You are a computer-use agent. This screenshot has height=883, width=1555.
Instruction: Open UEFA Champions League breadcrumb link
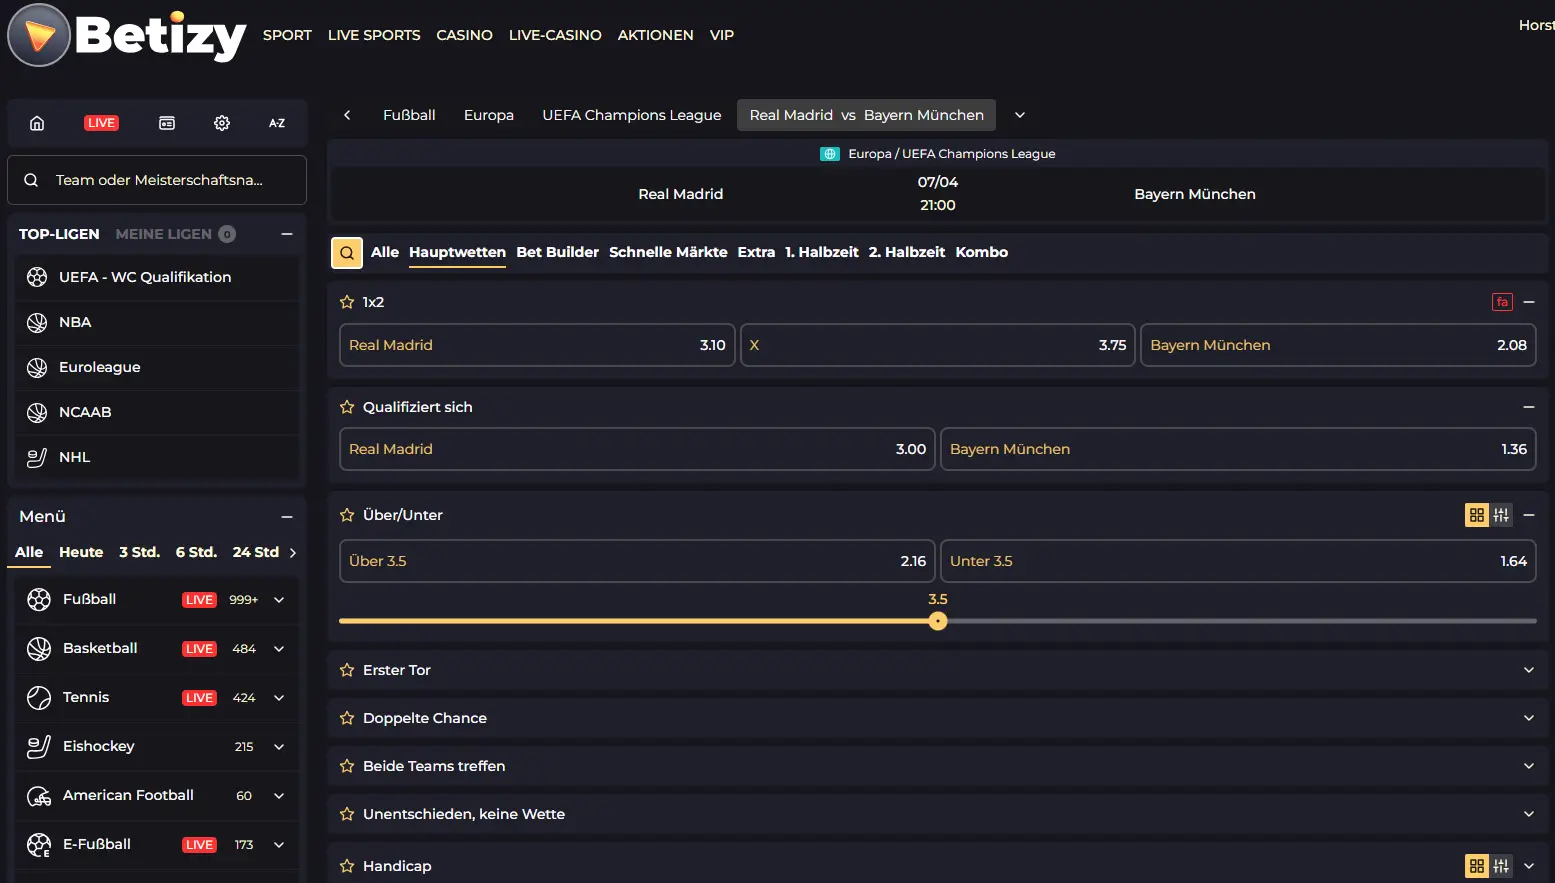[631, 115]
